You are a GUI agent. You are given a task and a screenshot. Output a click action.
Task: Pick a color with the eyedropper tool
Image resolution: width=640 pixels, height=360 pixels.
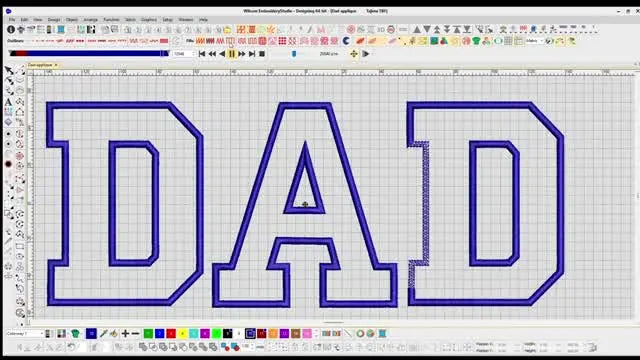103,333
